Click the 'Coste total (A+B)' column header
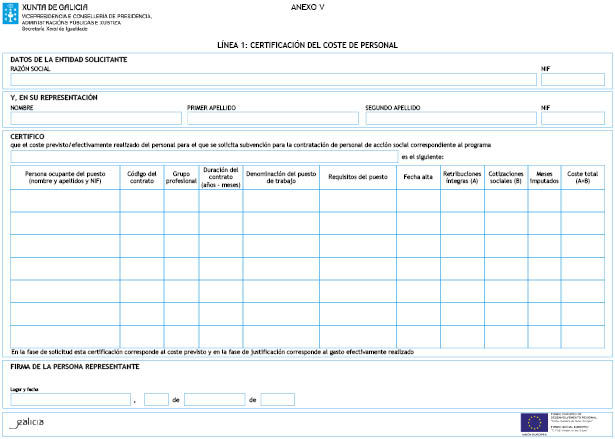This screenshot has height=439, width=615. click(x=582, y=177)
